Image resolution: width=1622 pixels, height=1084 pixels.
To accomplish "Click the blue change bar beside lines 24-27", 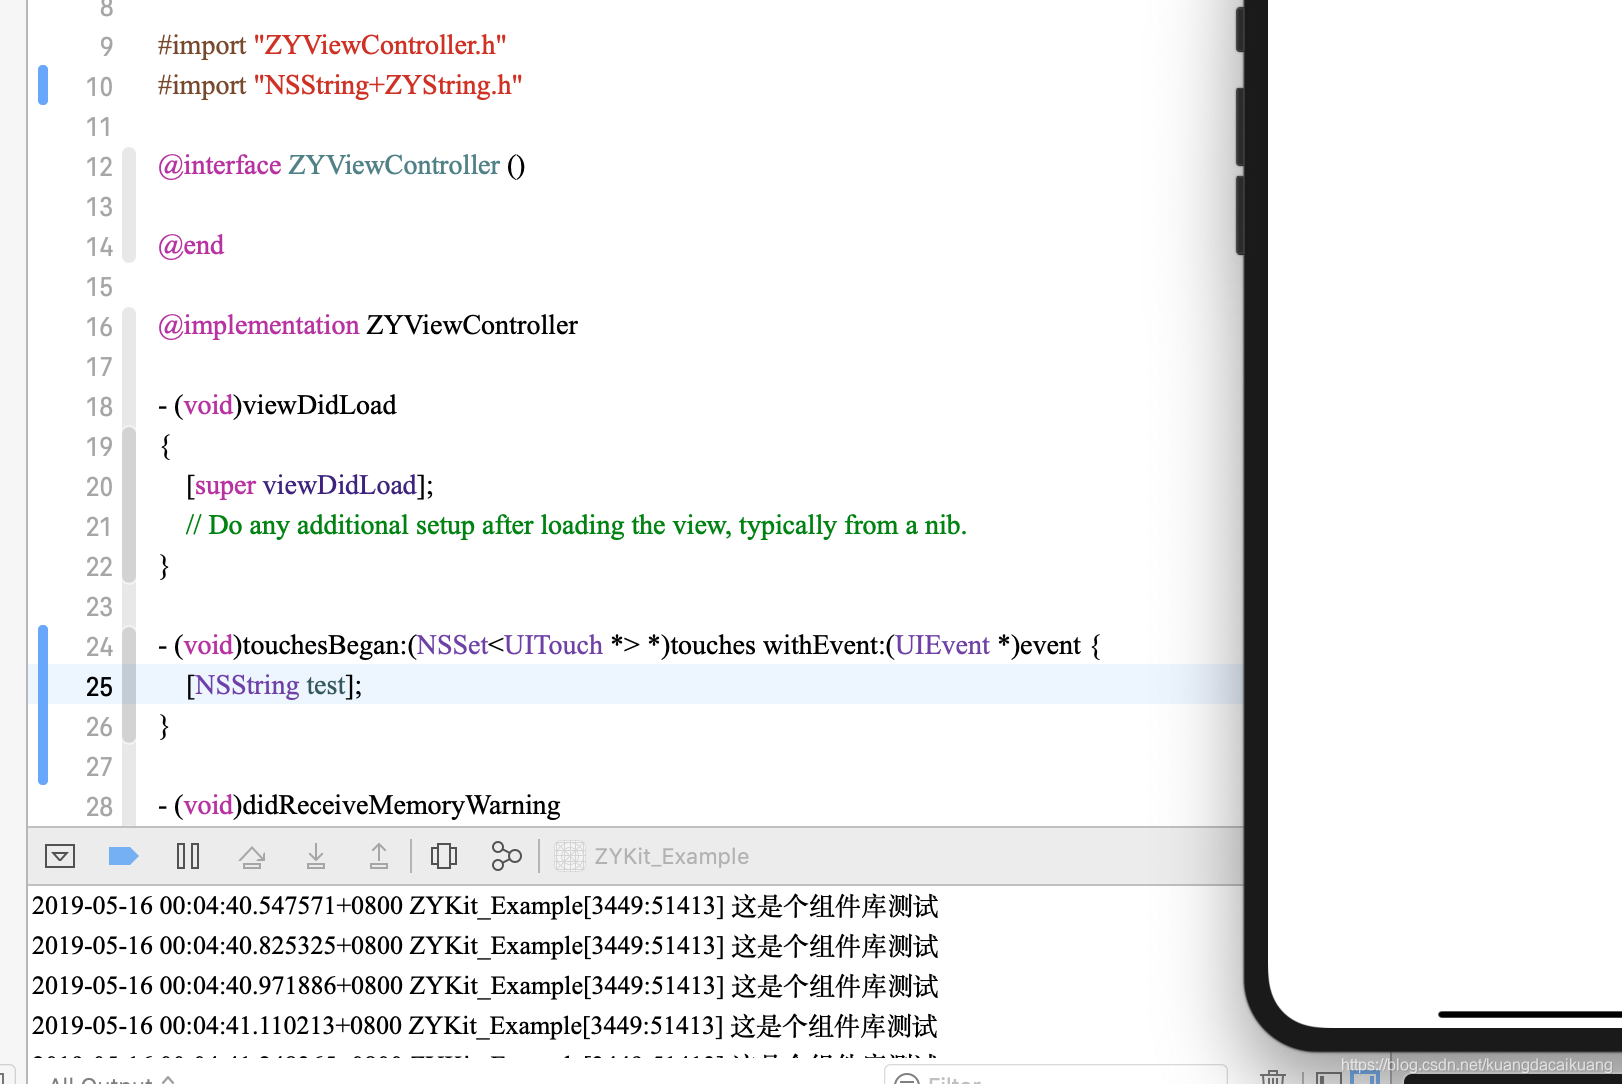I will [x=43, y=705].
